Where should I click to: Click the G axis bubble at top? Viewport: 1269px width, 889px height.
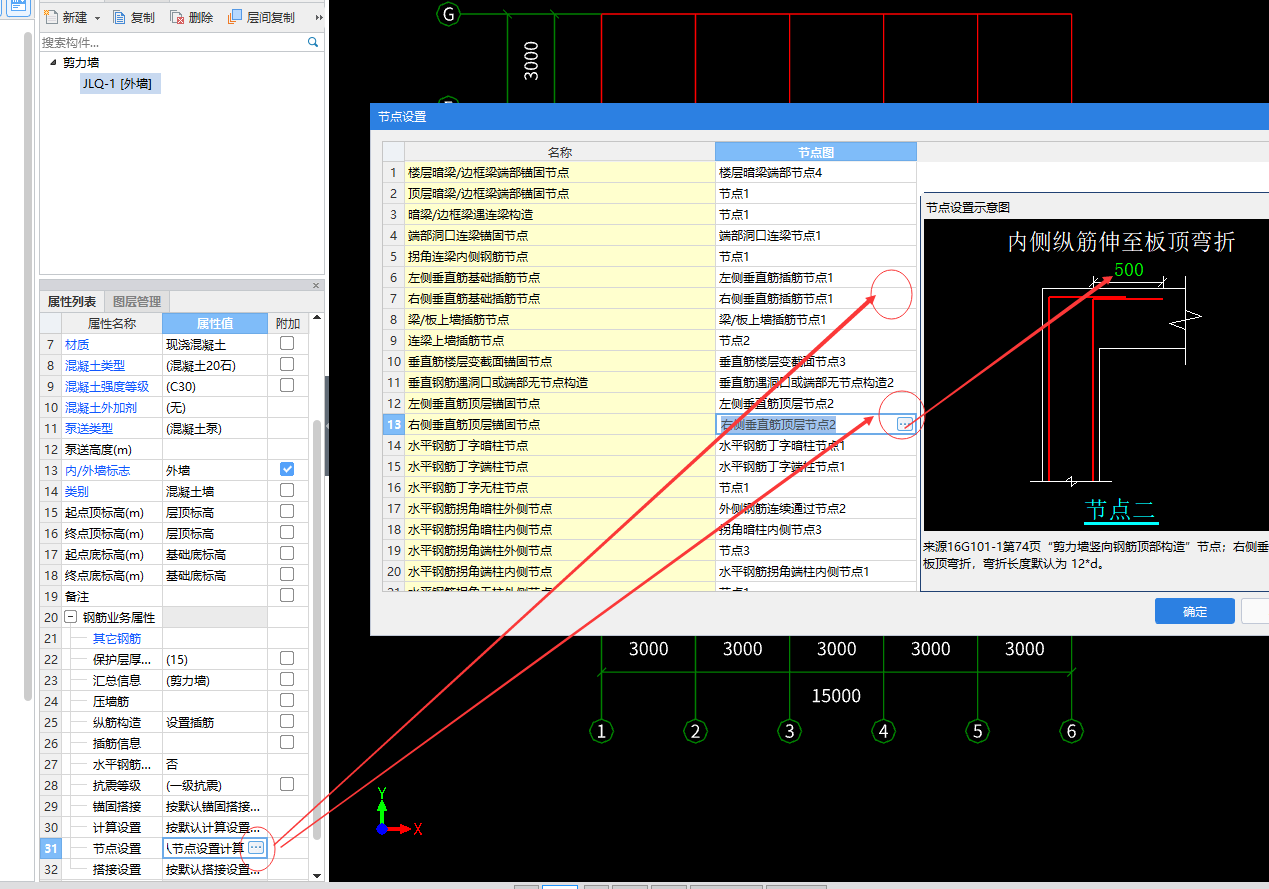[x=449, y=14]
